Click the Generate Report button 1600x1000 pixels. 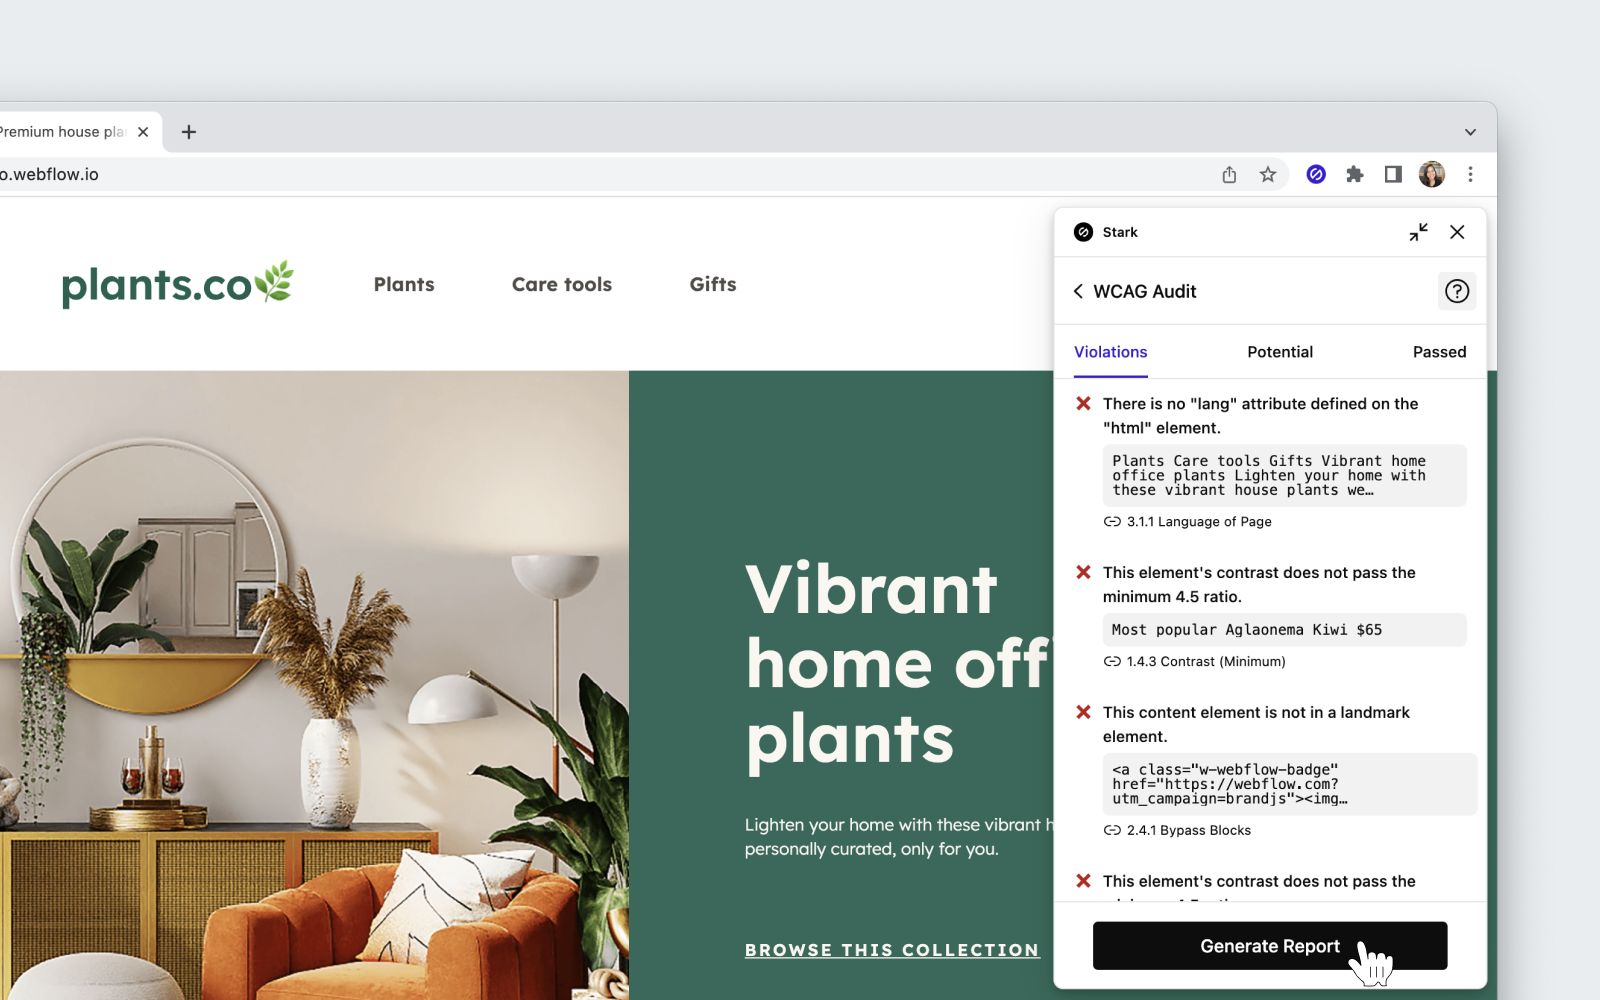pos(1270,946)
